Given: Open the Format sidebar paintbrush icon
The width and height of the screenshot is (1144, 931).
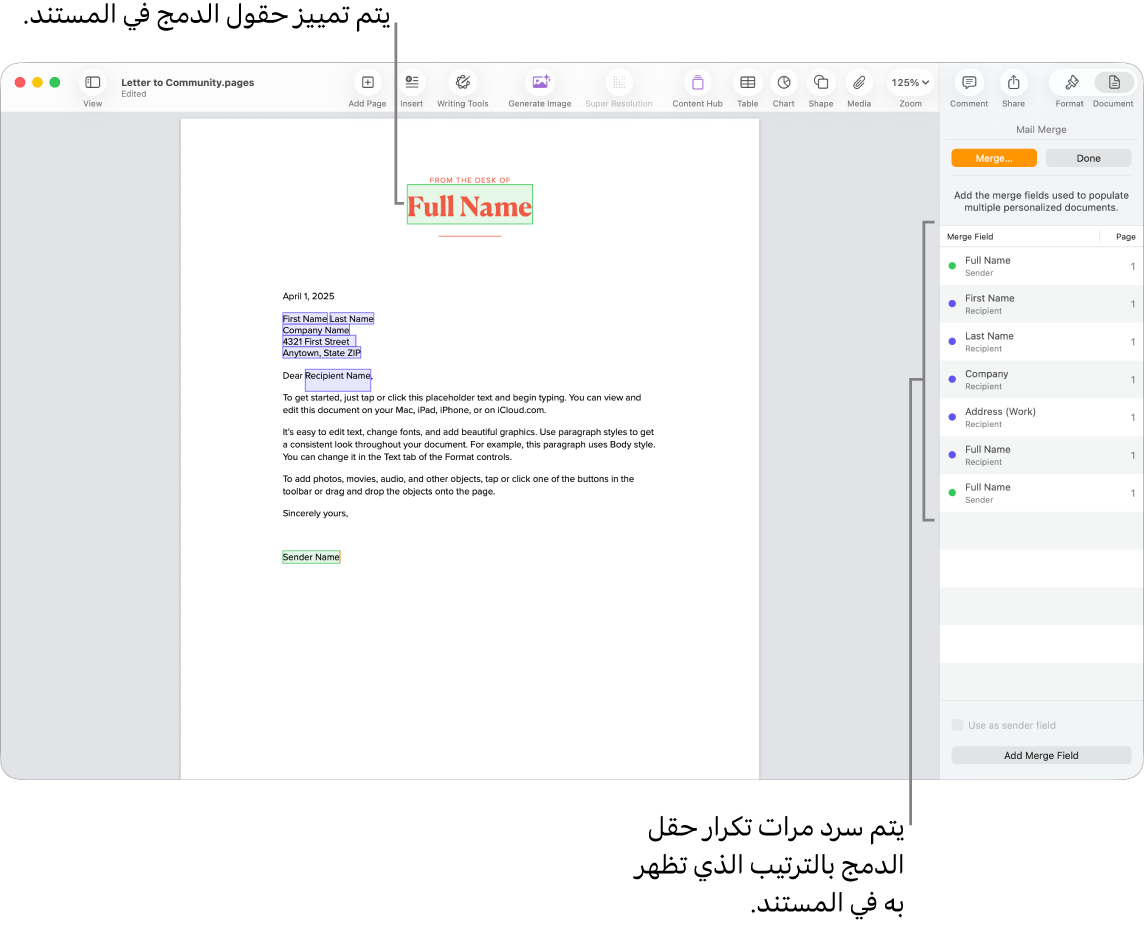Looking at the screenshot, I should pyautogui.click(x=1071, y=82).
